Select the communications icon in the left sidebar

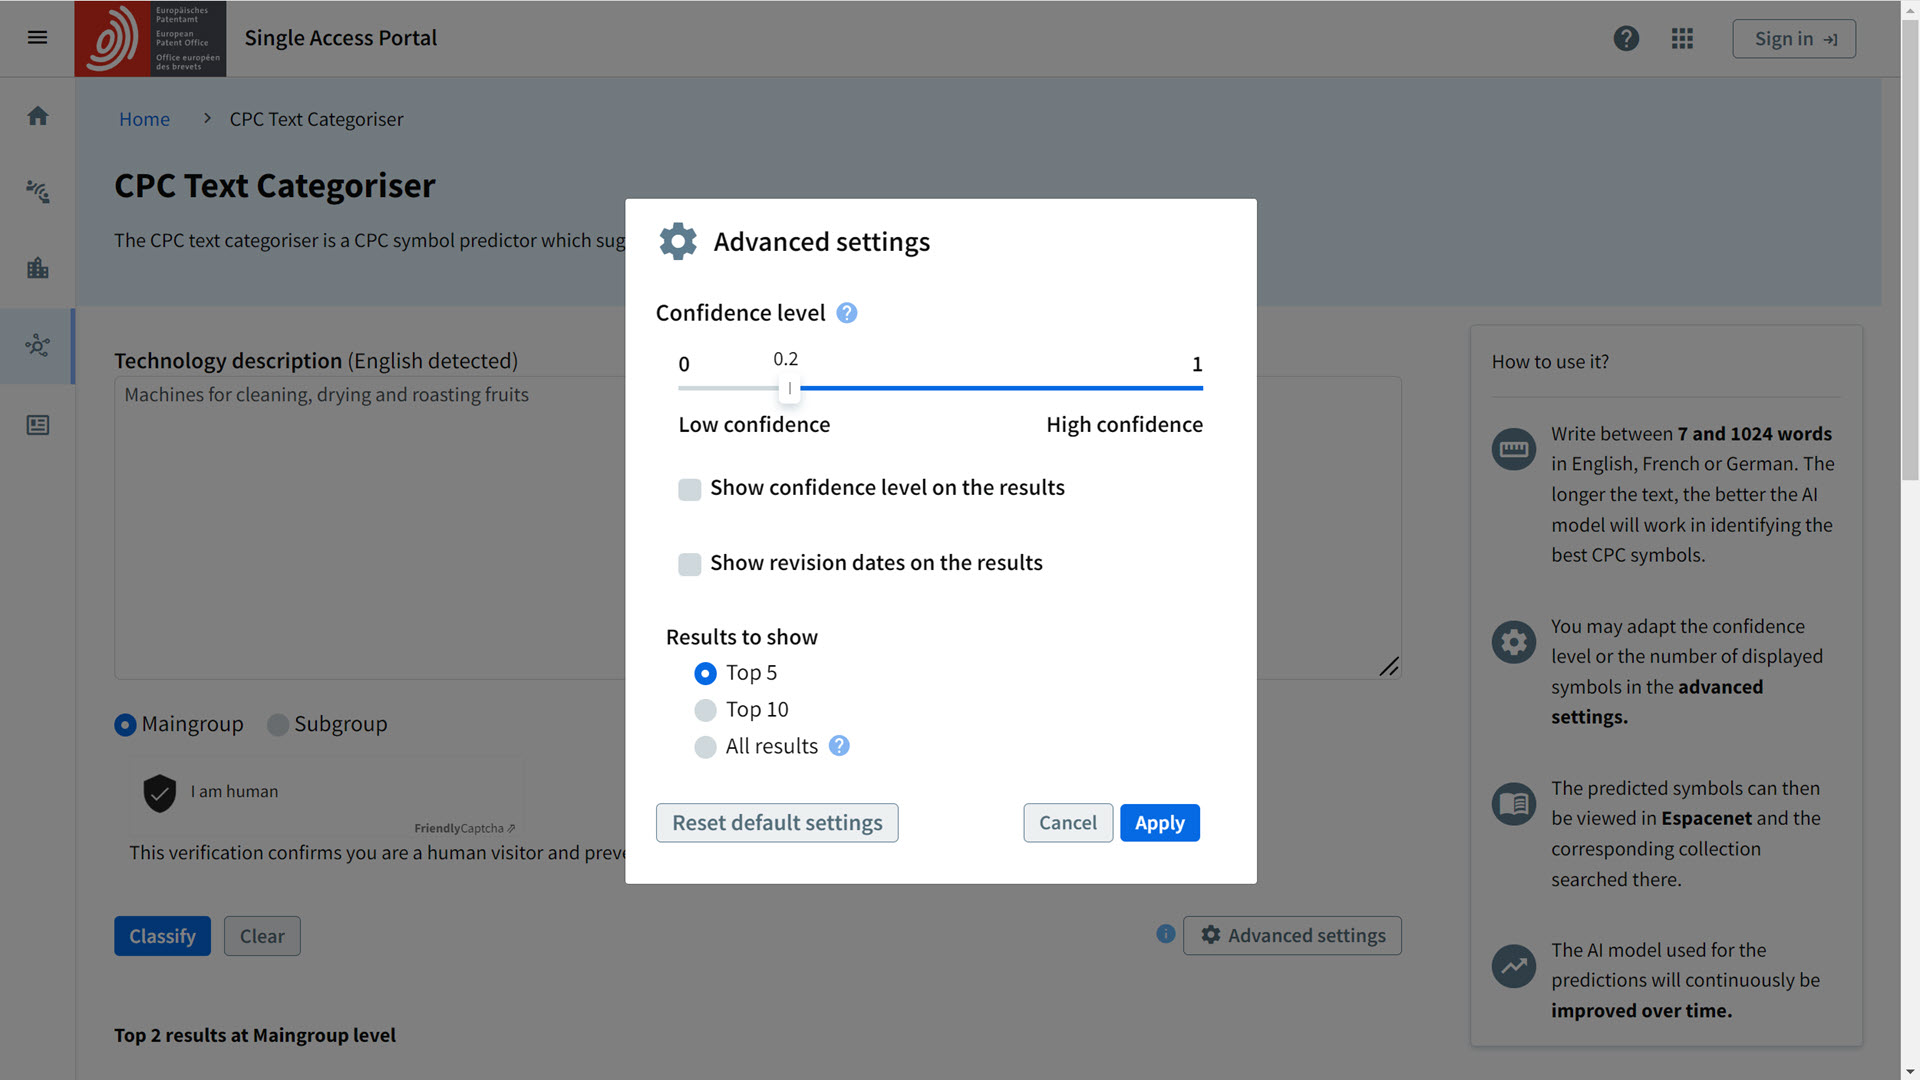click(x=37, y=191)
